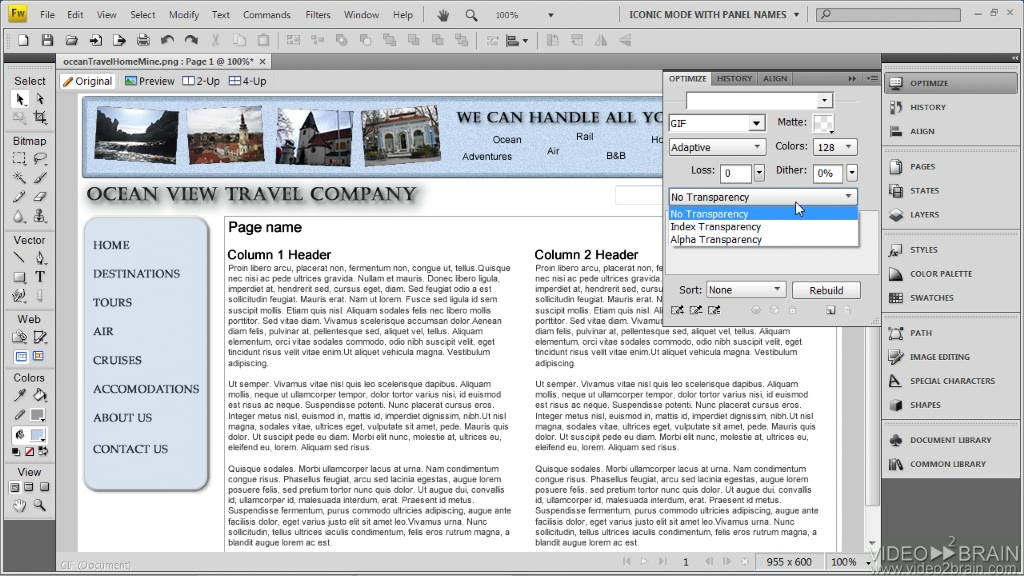Switch to the History tab
The height and width of the screenshot is (576, 1024).
(734, 79)
